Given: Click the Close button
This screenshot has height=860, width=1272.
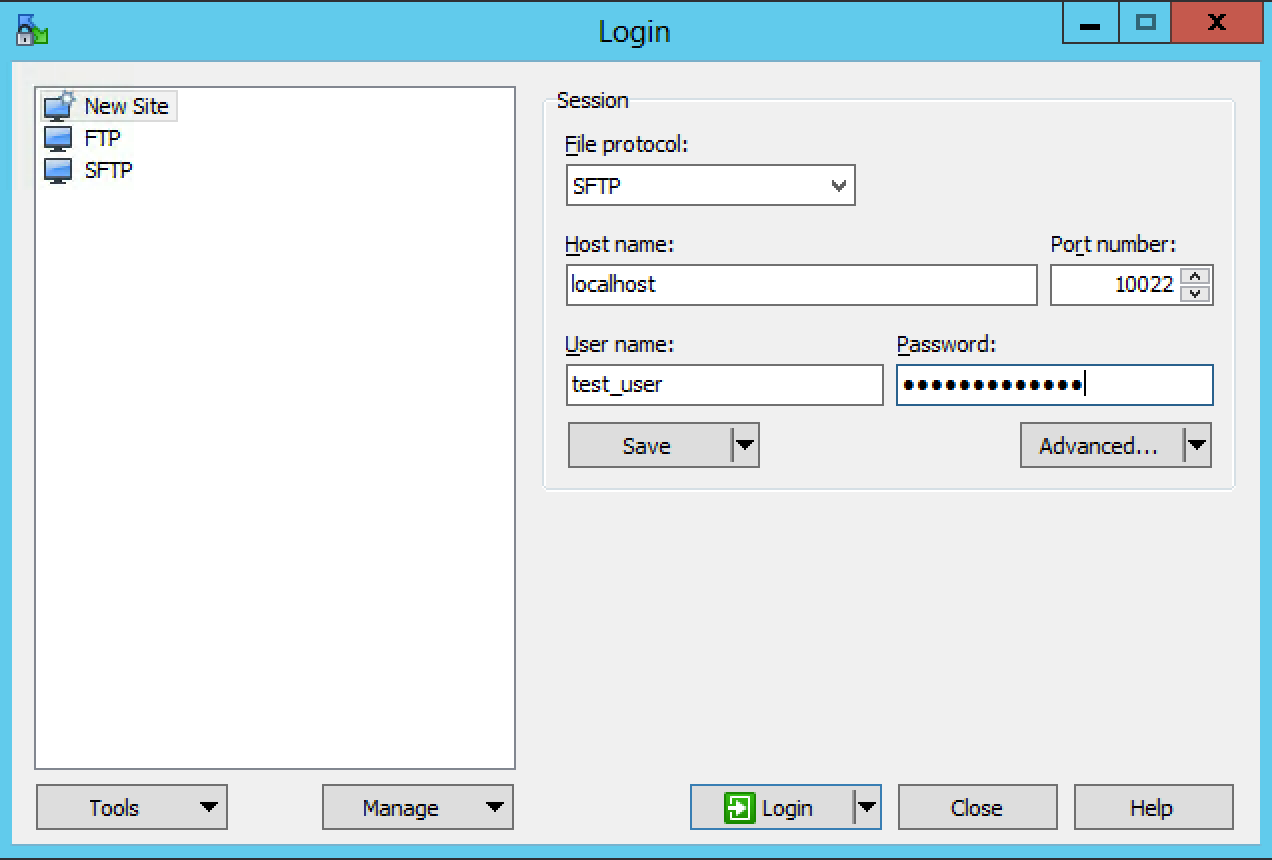Looking at the screenshot, I should (x=977, y=808).
